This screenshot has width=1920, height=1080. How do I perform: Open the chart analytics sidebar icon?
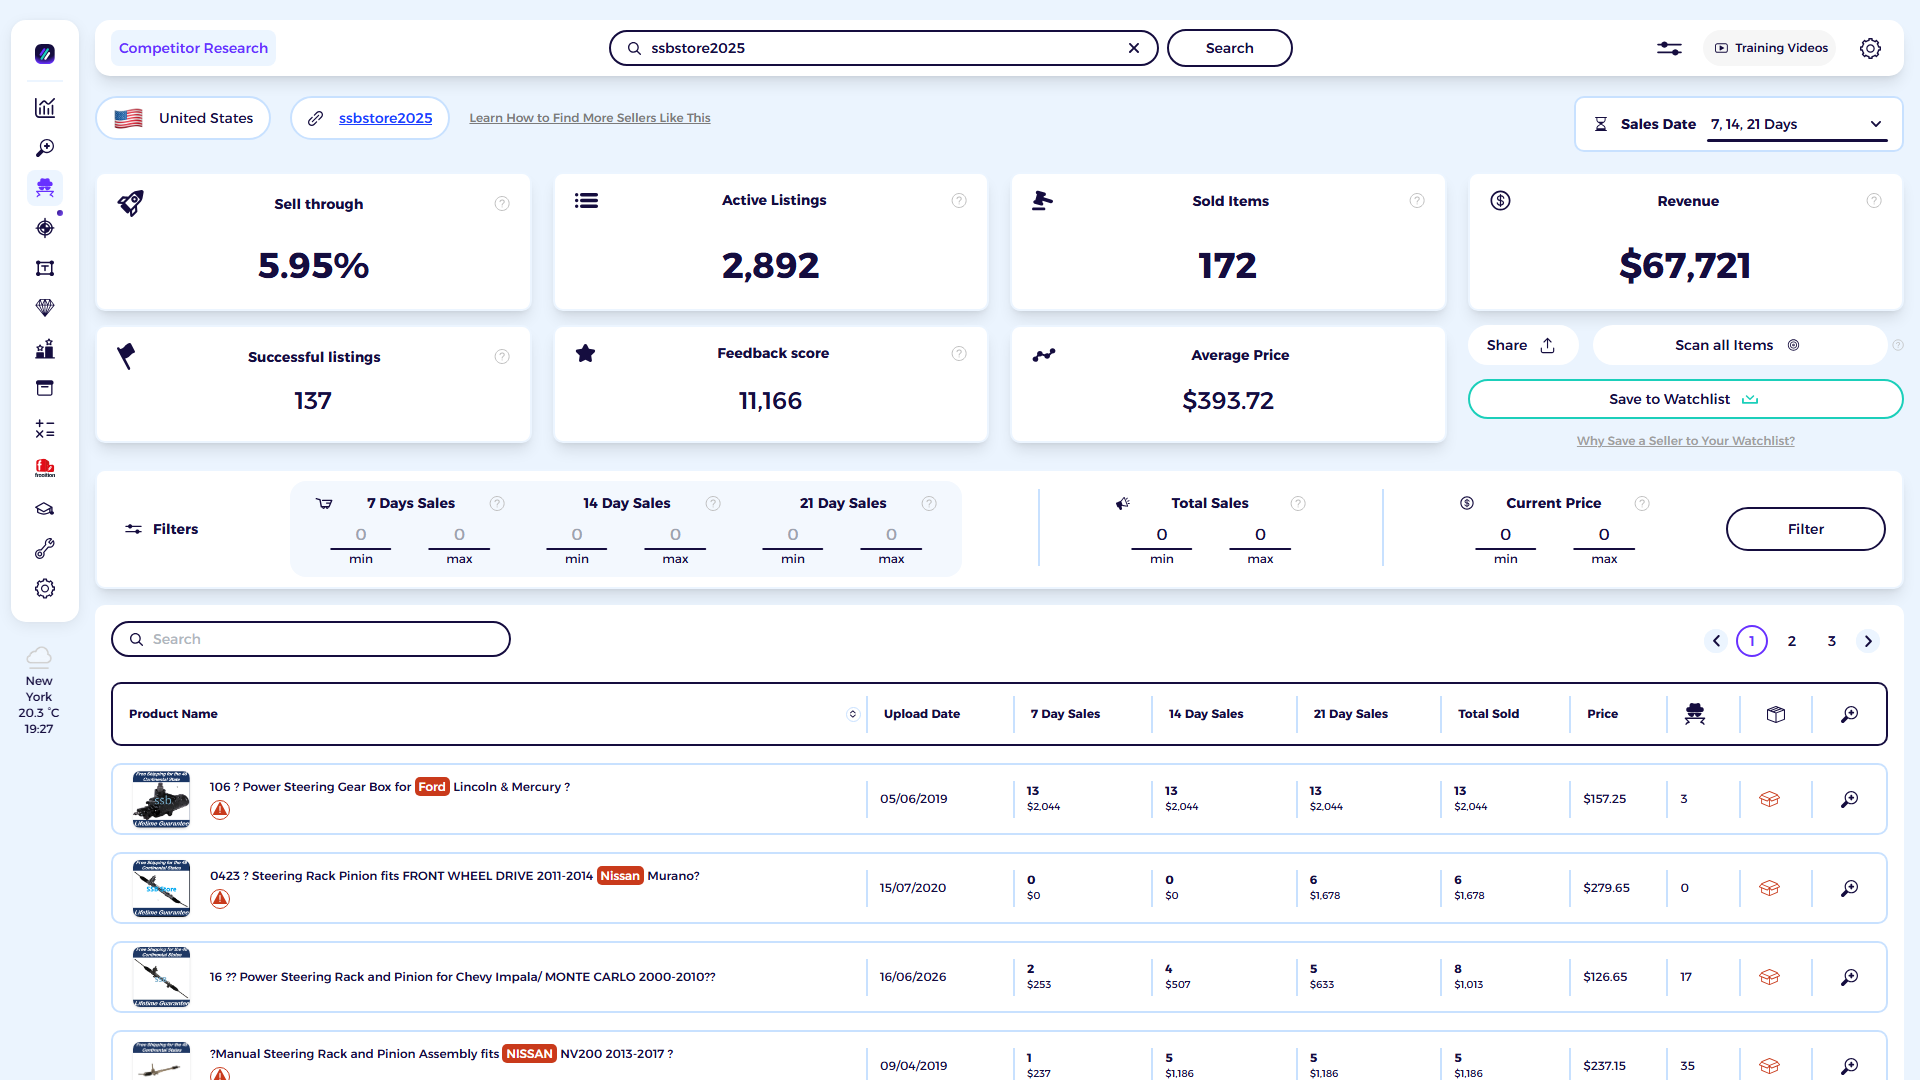(x=45, y=108)
